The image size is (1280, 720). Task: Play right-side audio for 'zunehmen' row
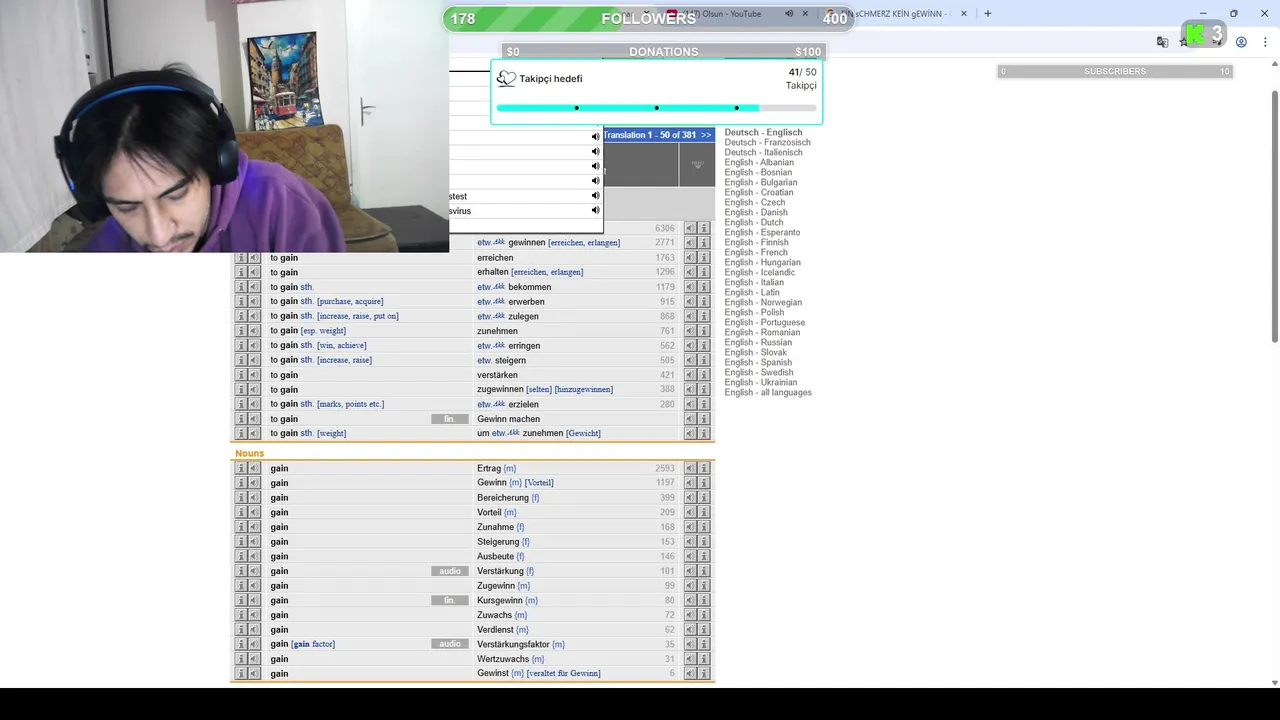690,331
